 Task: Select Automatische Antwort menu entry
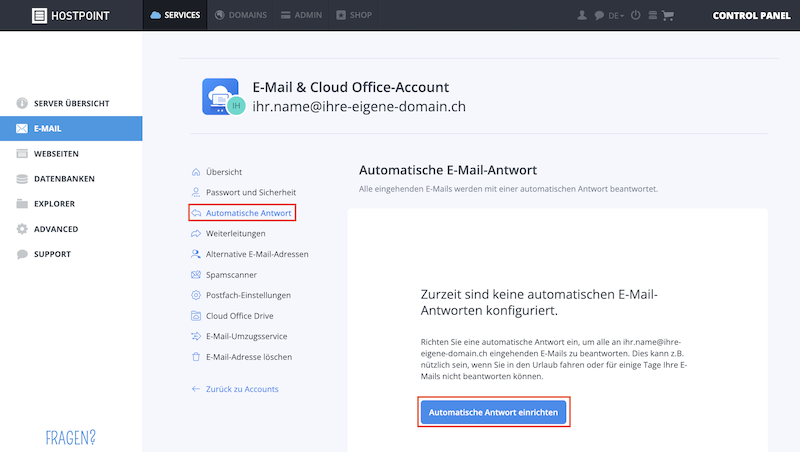[248, 213]
